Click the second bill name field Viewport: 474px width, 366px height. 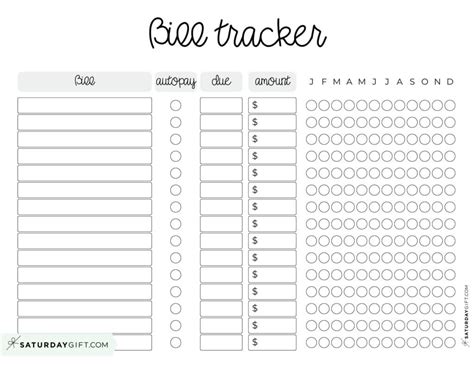(x=85, y=122)
